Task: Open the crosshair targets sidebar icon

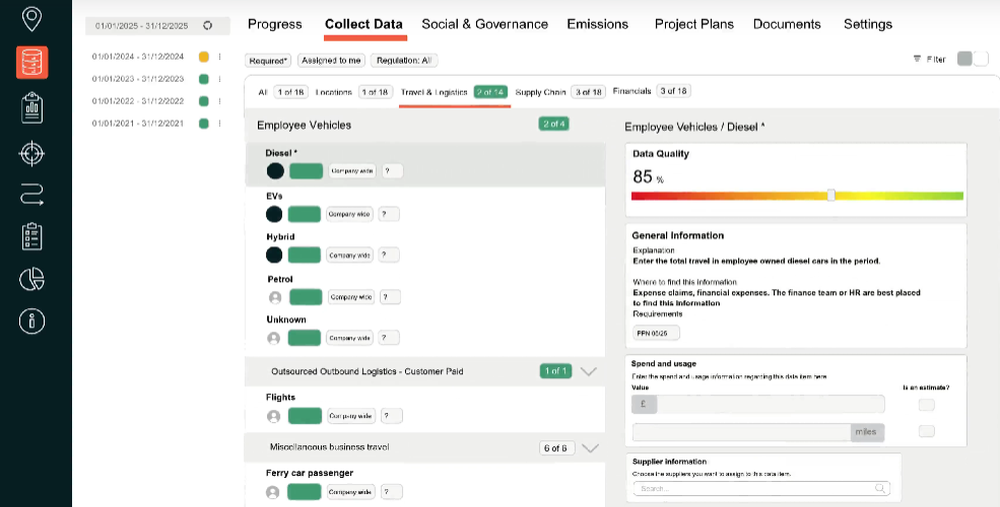Action: click(32, 154)
